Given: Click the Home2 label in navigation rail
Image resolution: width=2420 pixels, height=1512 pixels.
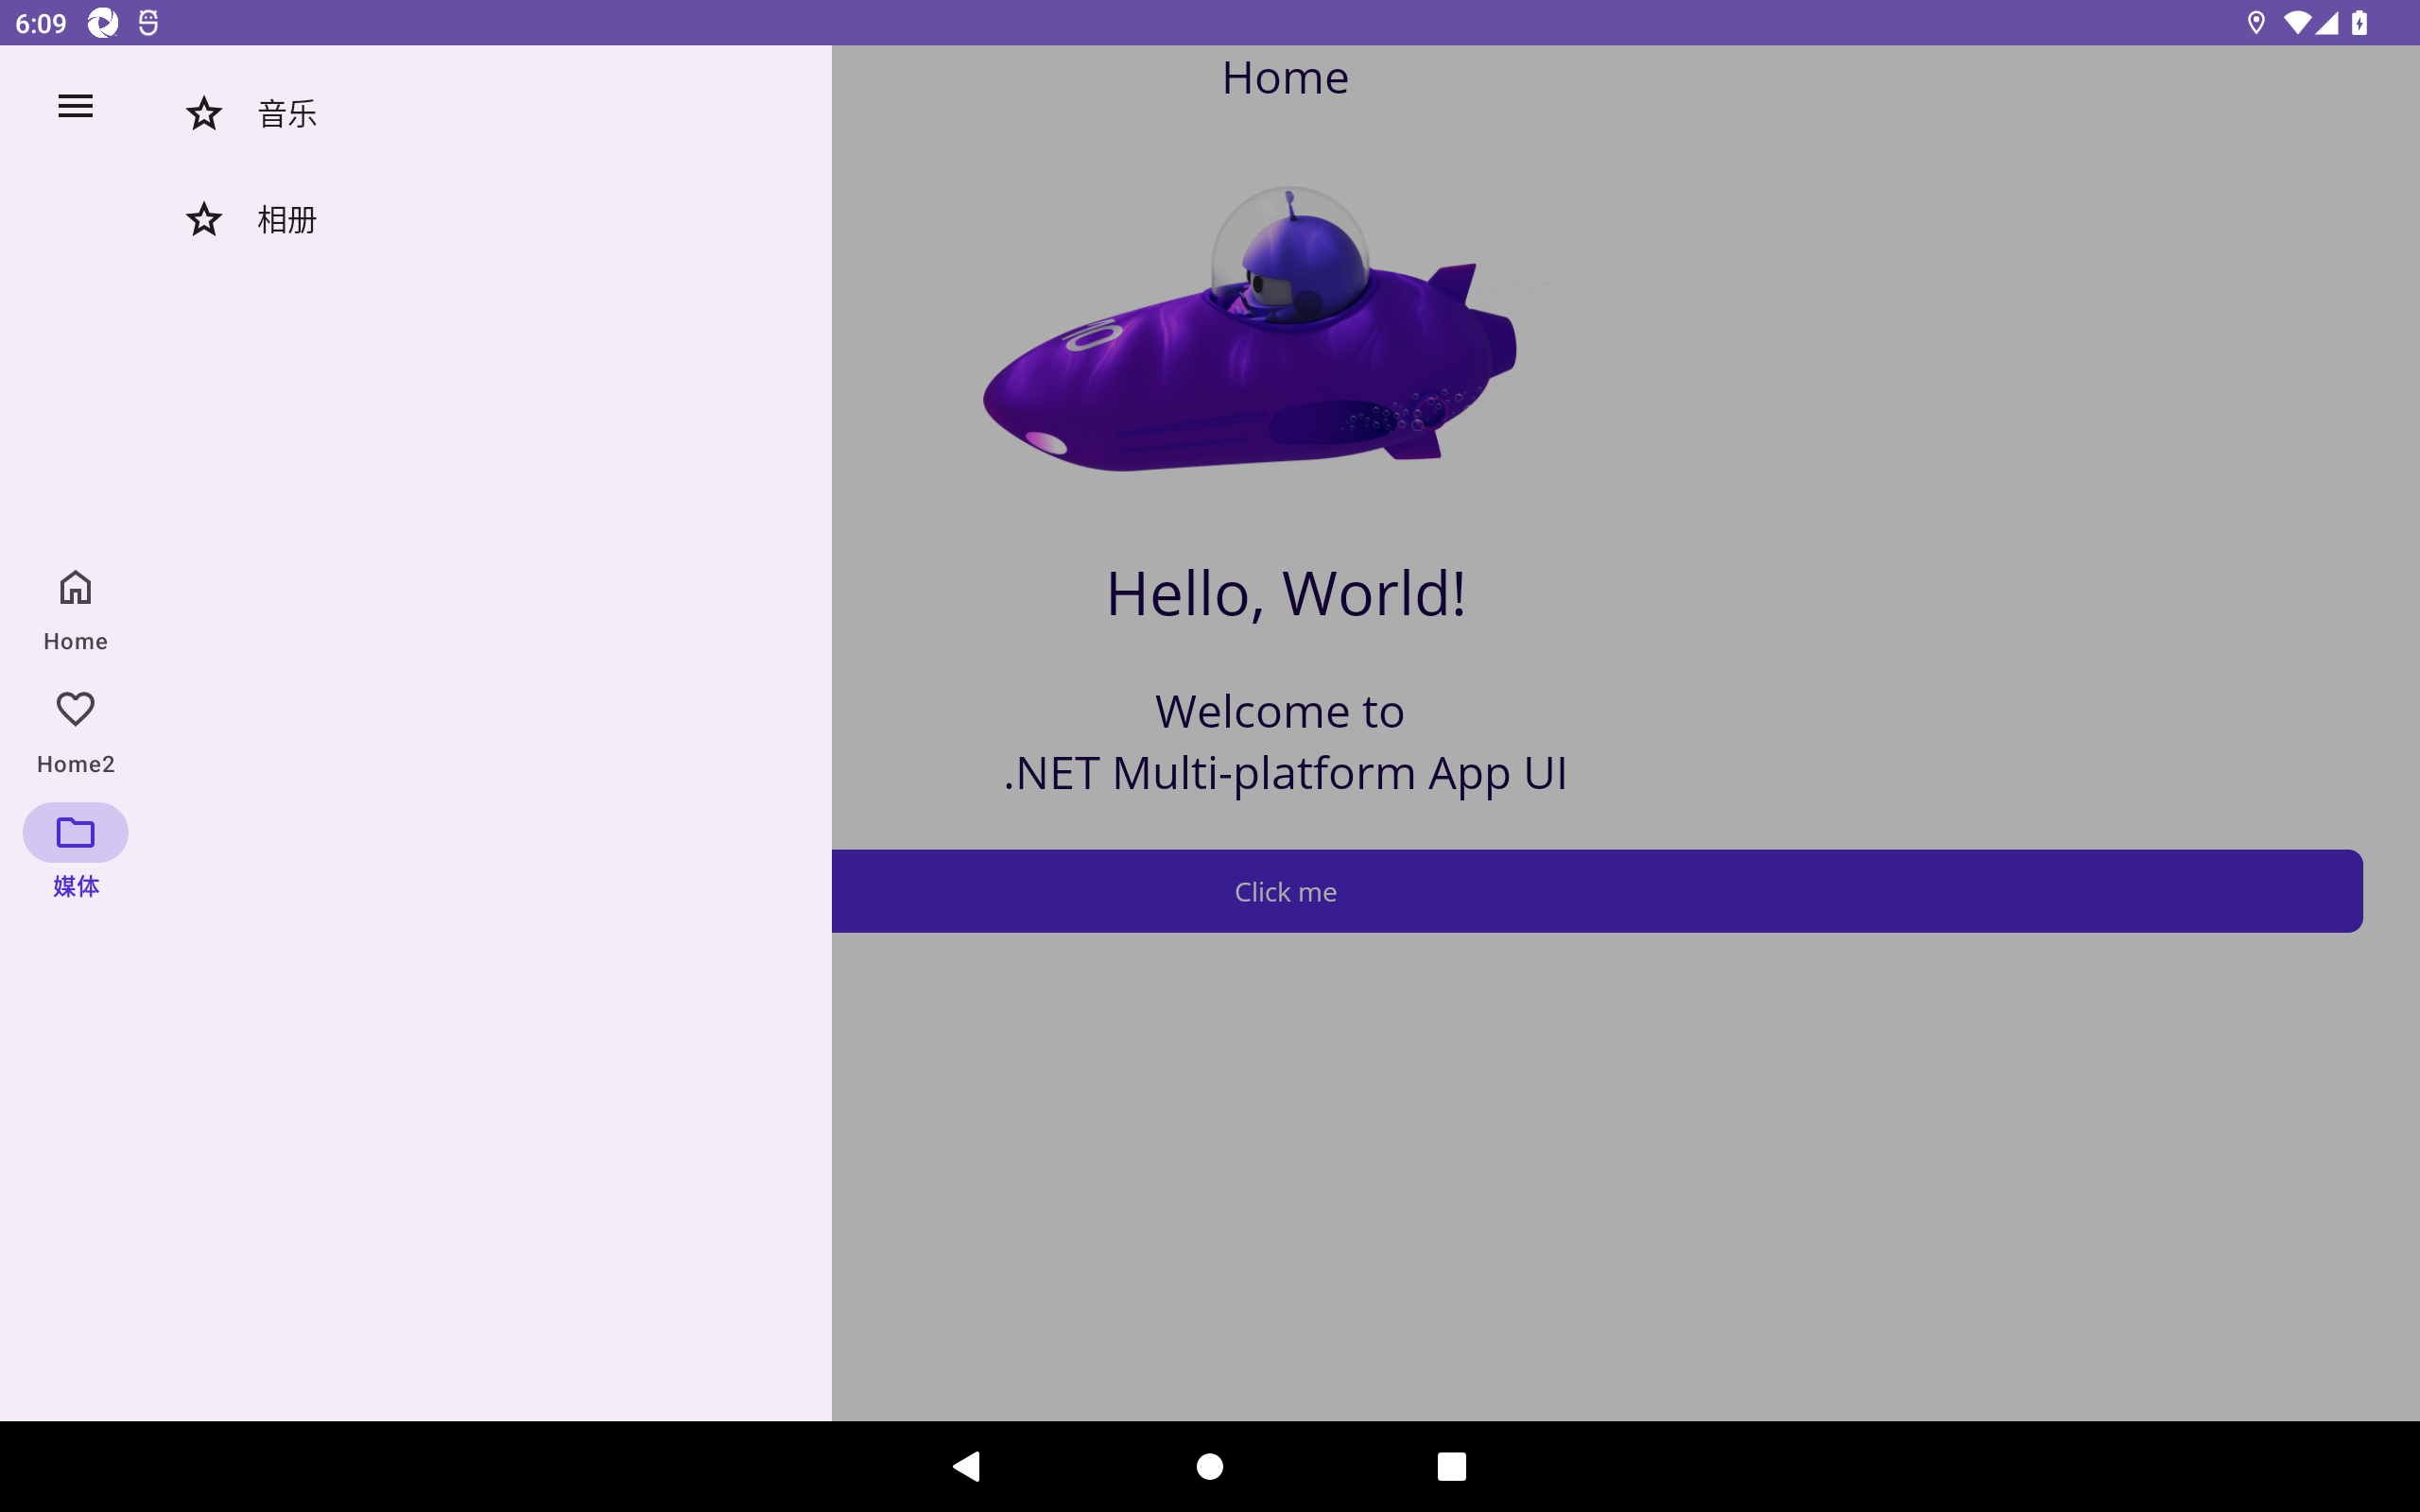Looking at the screenshot, I should tap(75, 764).
